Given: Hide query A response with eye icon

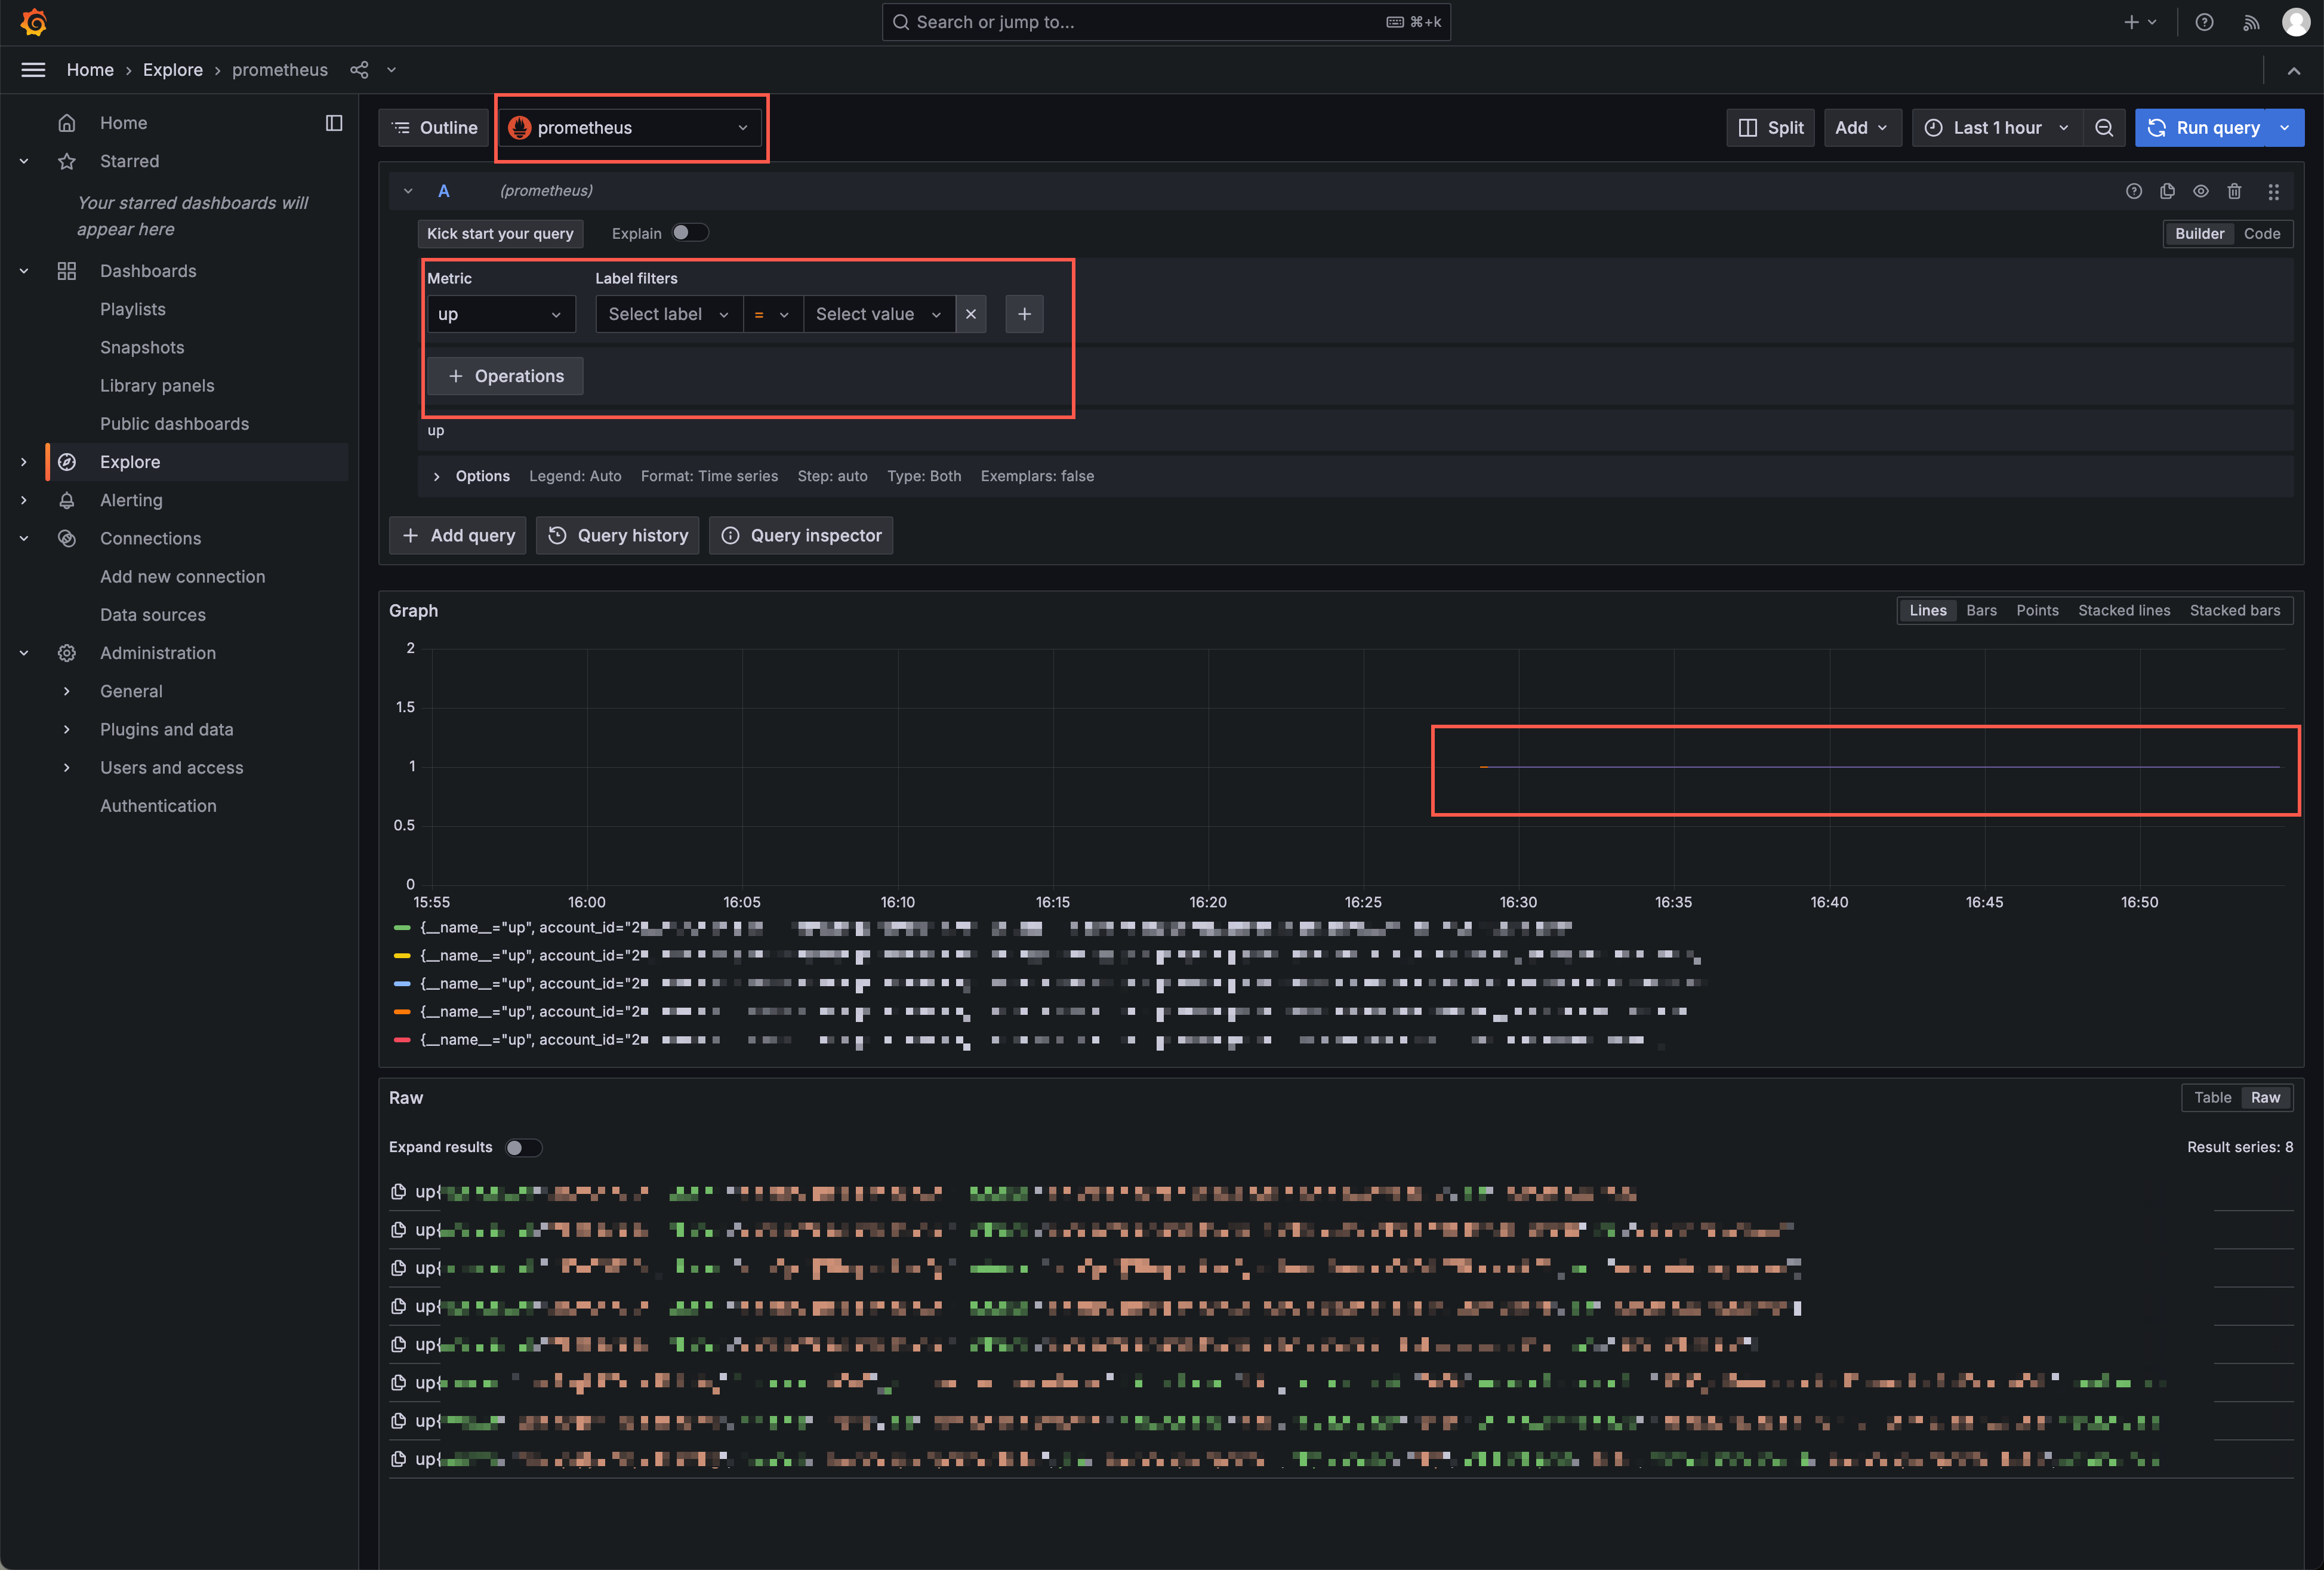Looking at the screenshot, I should [2200, 191].
